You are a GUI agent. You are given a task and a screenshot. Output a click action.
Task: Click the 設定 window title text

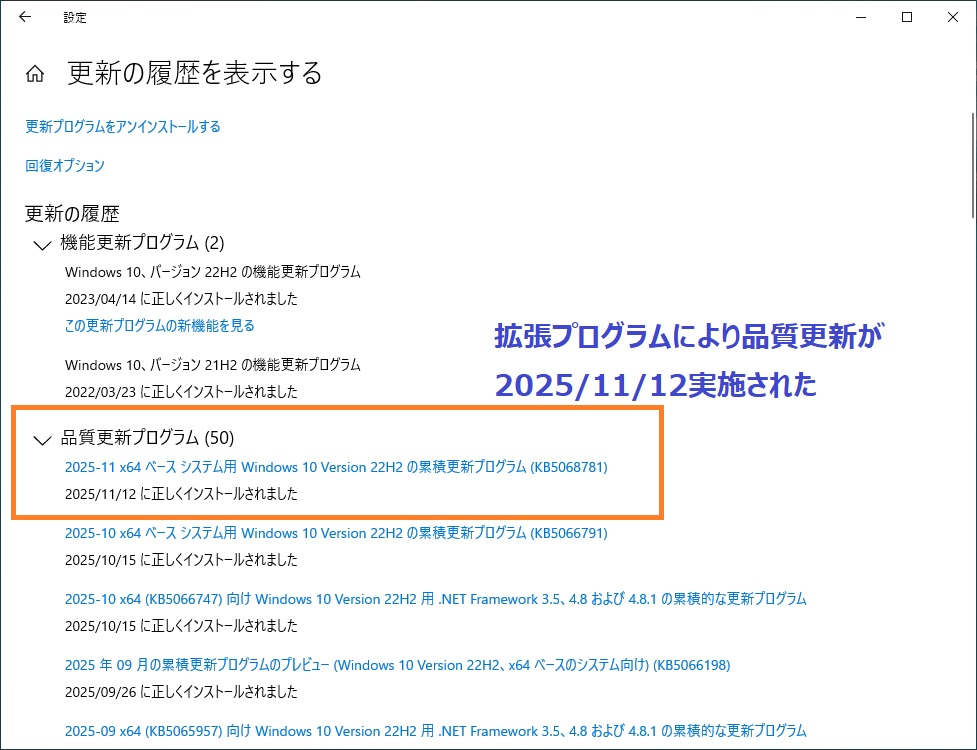tap(75, 17)
